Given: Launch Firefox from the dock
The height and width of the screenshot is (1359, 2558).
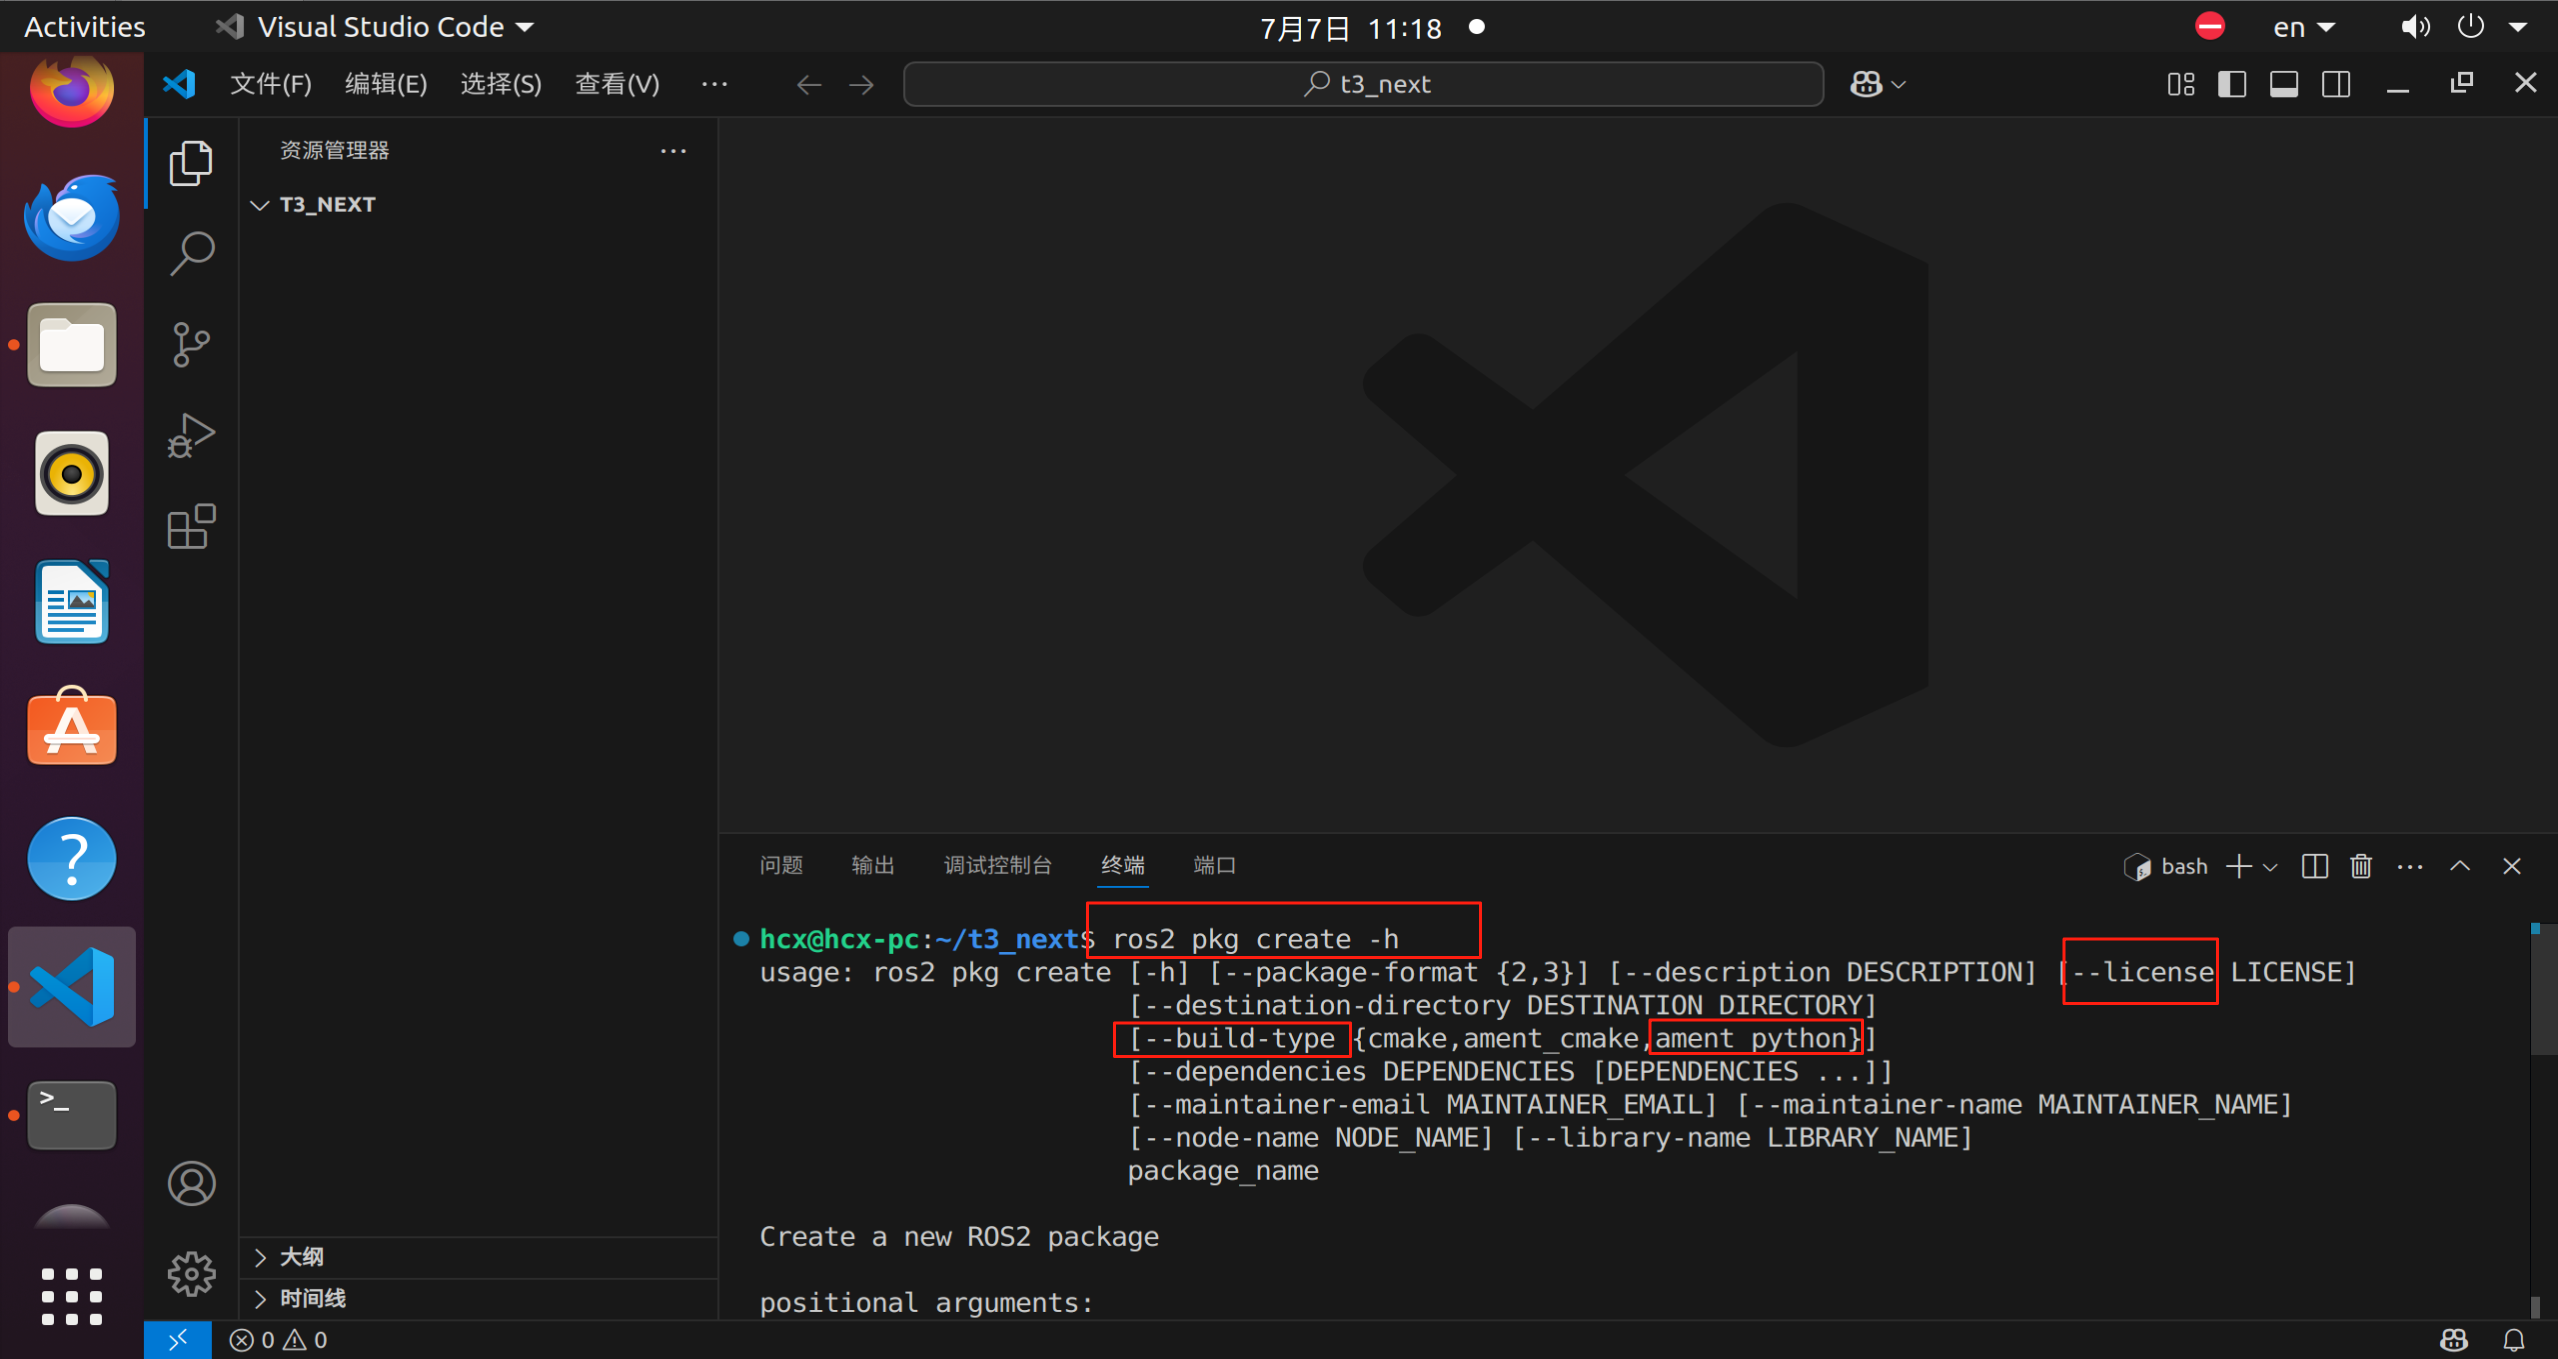Looking at the screenshot, I should (x=72, y=89).
